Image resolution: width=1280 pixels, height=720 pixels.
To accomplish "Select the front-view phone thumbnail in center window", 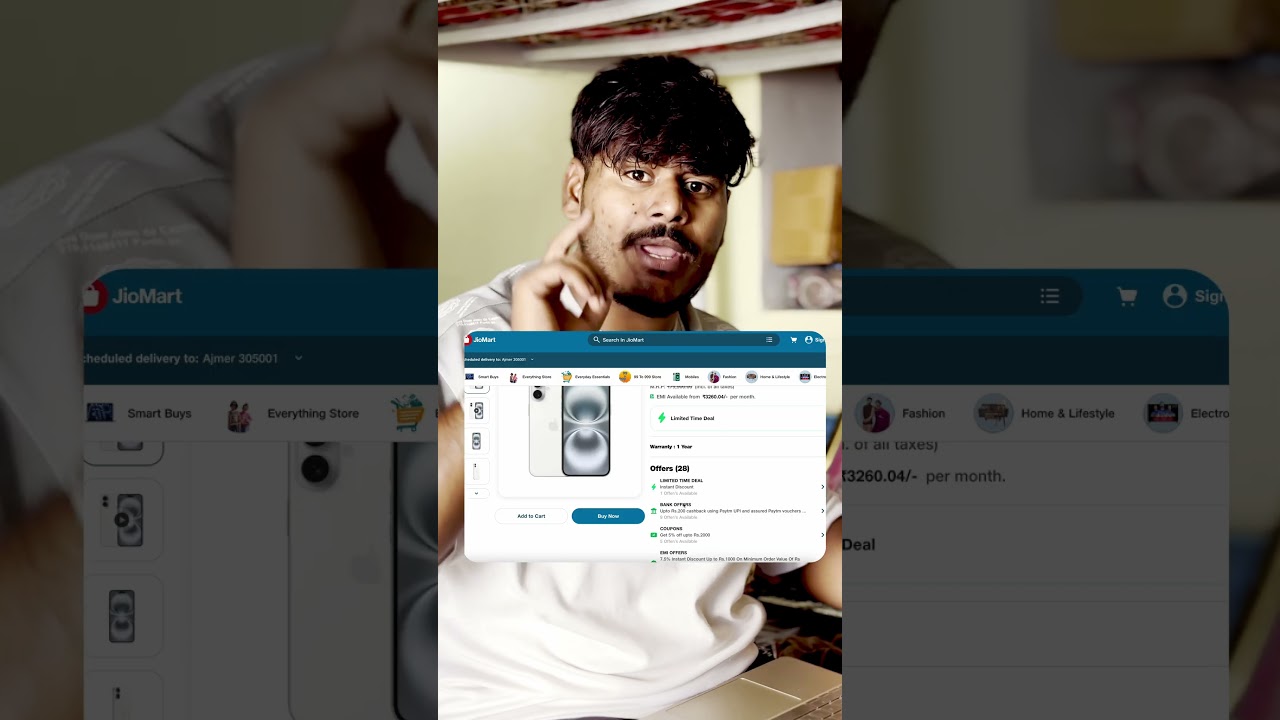I will (477, 441).
